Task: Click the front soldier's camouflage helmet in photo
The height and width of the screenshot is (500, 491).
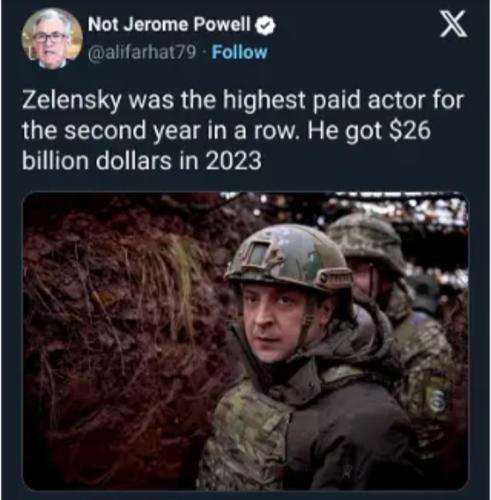Action: [x=287, y=258]
